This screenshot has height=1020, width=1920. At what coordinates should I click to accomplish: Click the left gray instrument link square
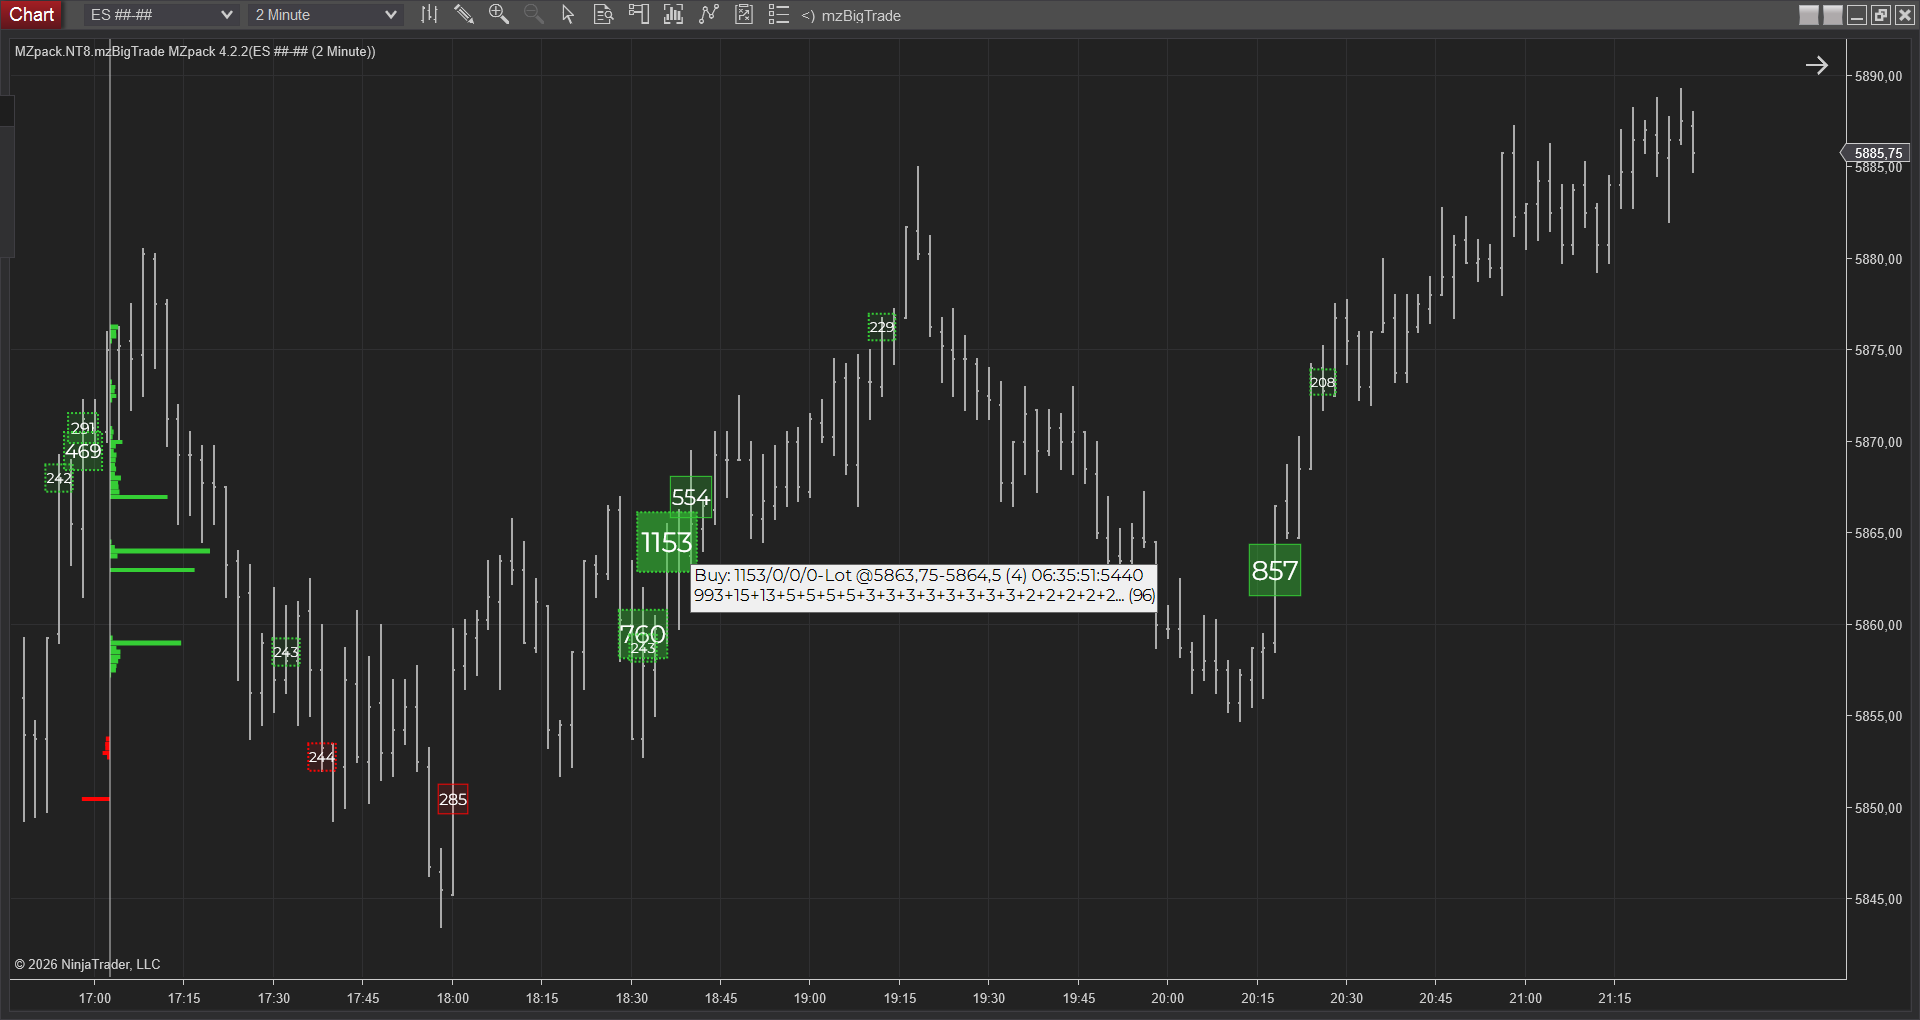[1809, 15]
